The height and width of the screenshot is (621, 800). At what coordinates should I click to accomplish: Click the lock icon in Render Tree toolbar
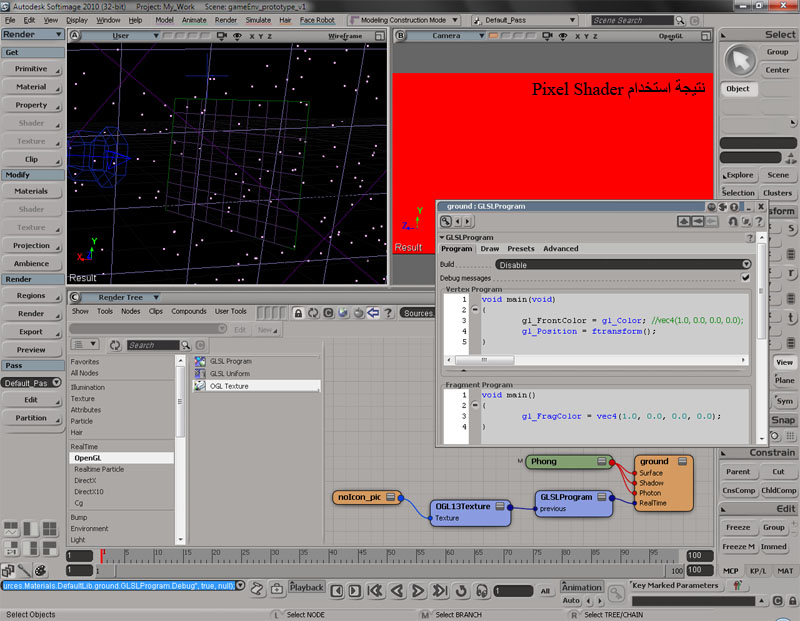(x=298, y=313)
